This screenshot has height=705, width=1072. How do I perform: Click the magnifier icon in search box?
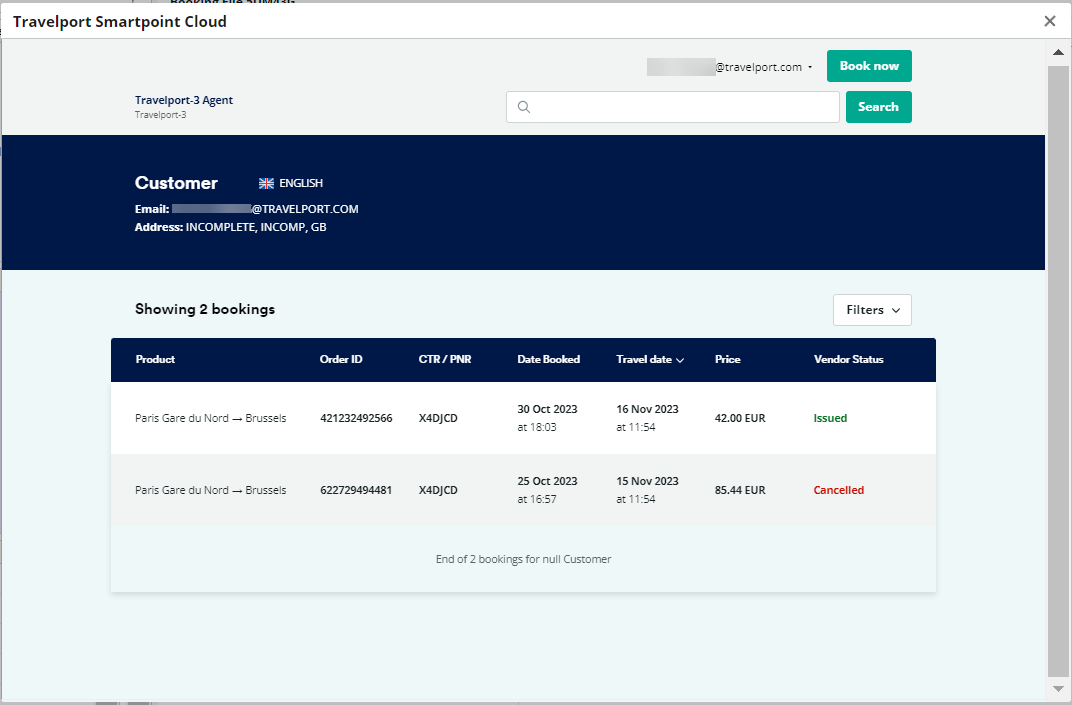point(524,107)
